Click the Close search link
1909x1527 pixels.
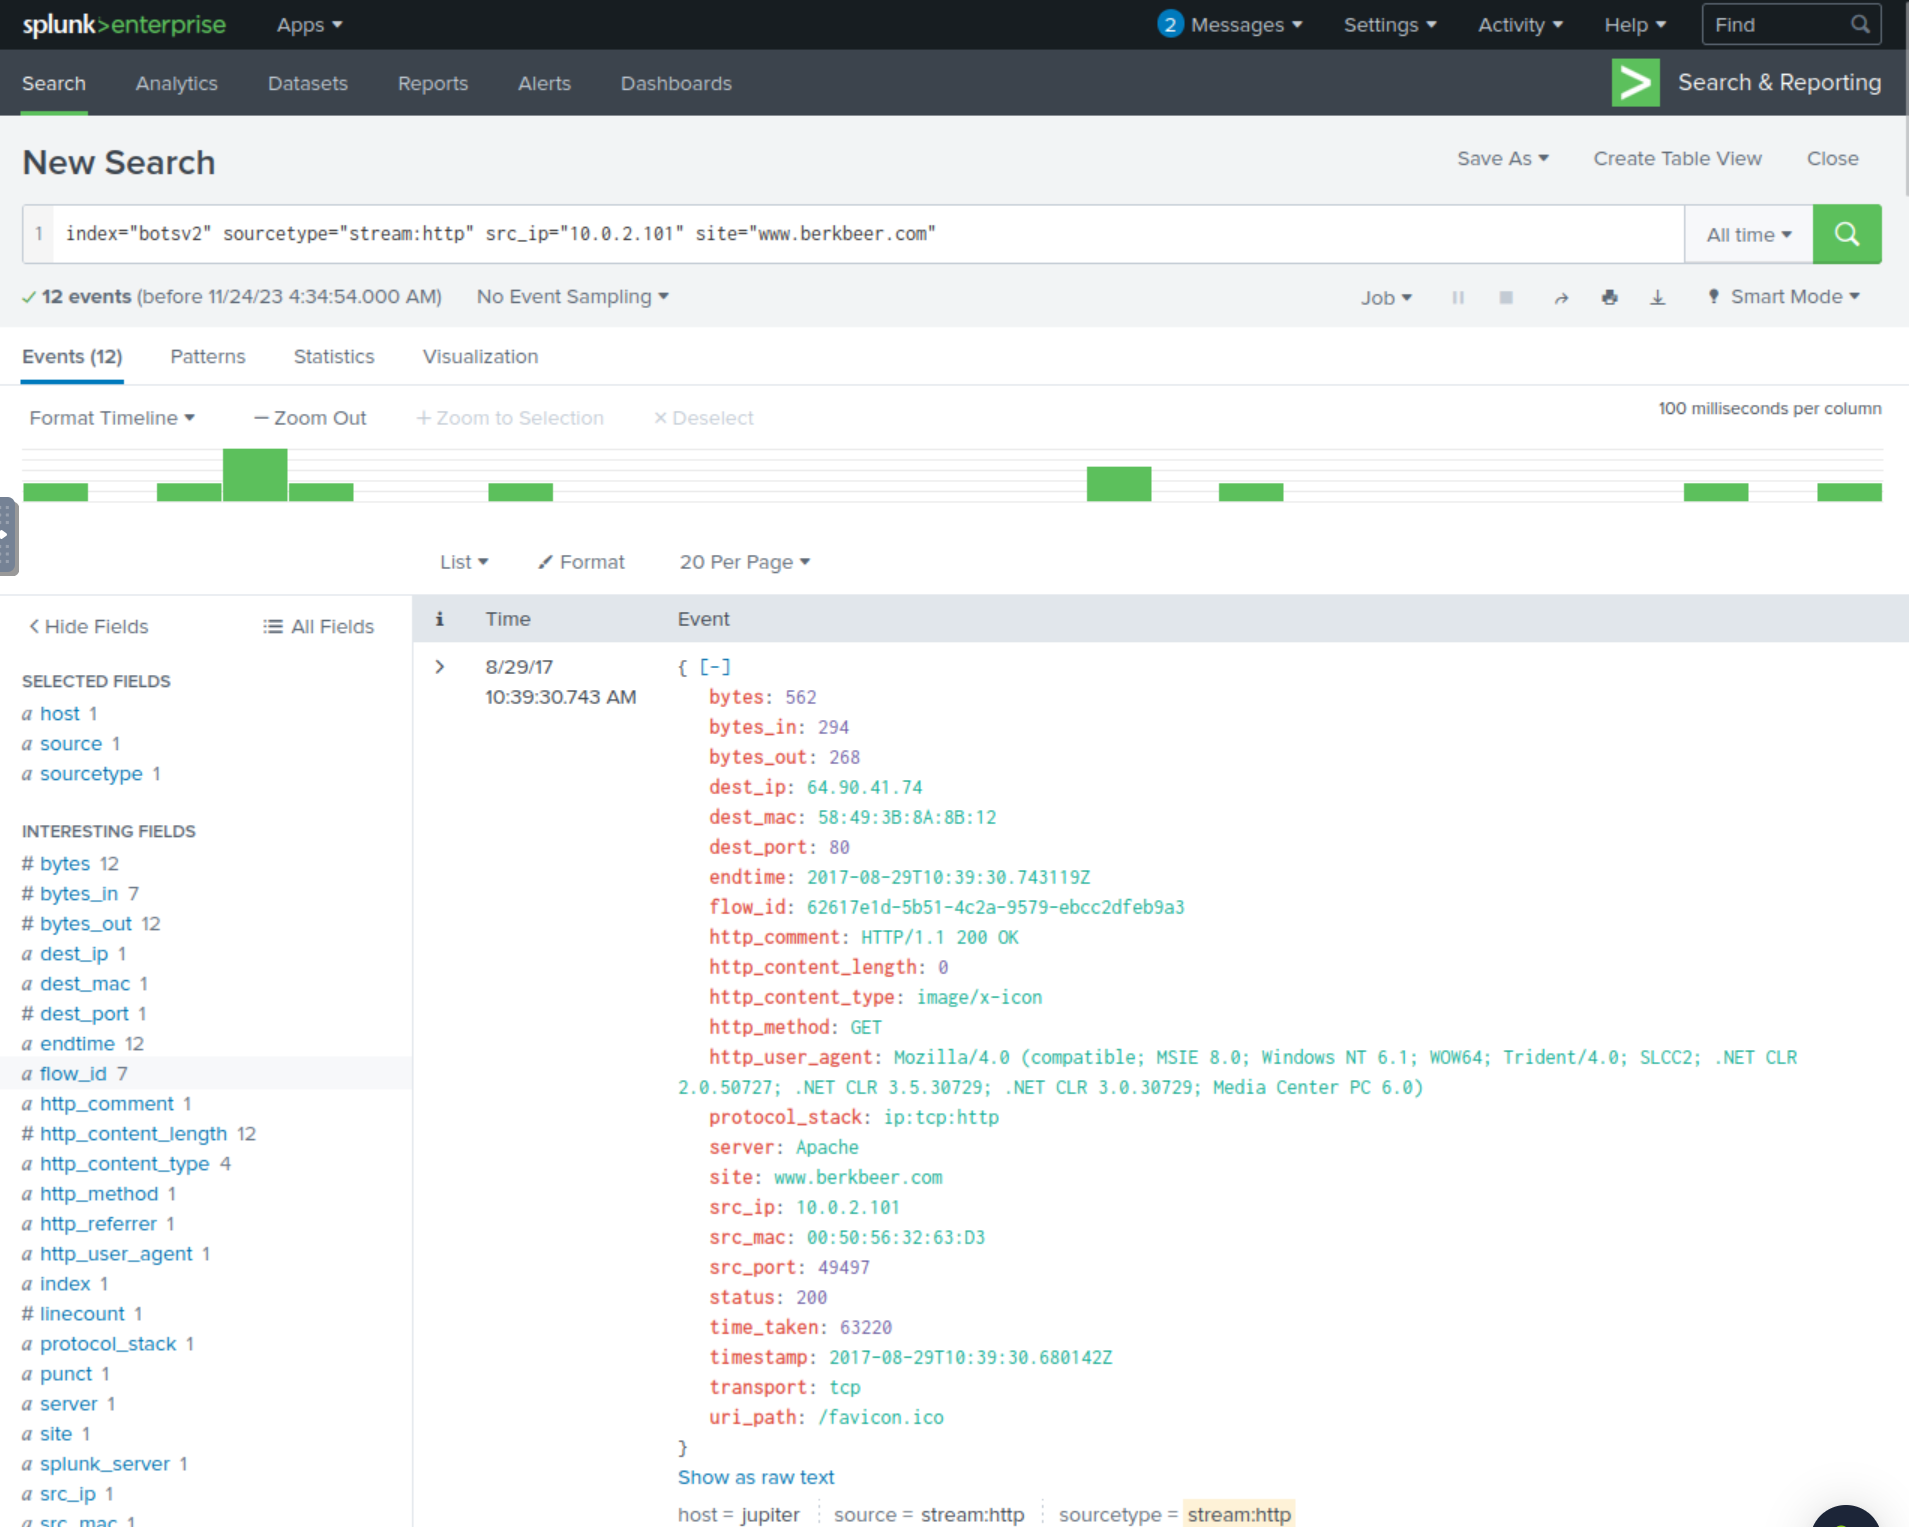coord(1832,158)
